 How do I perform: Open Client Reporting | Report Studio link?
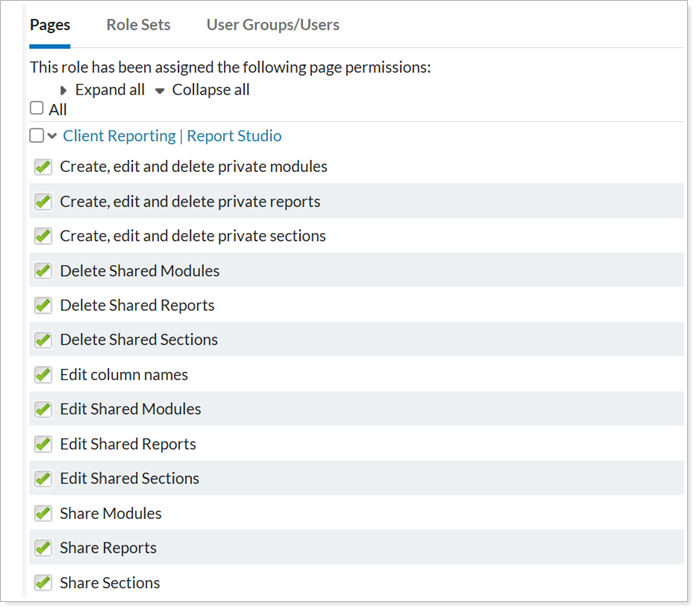pyautogui.click(x=172, y=136)
